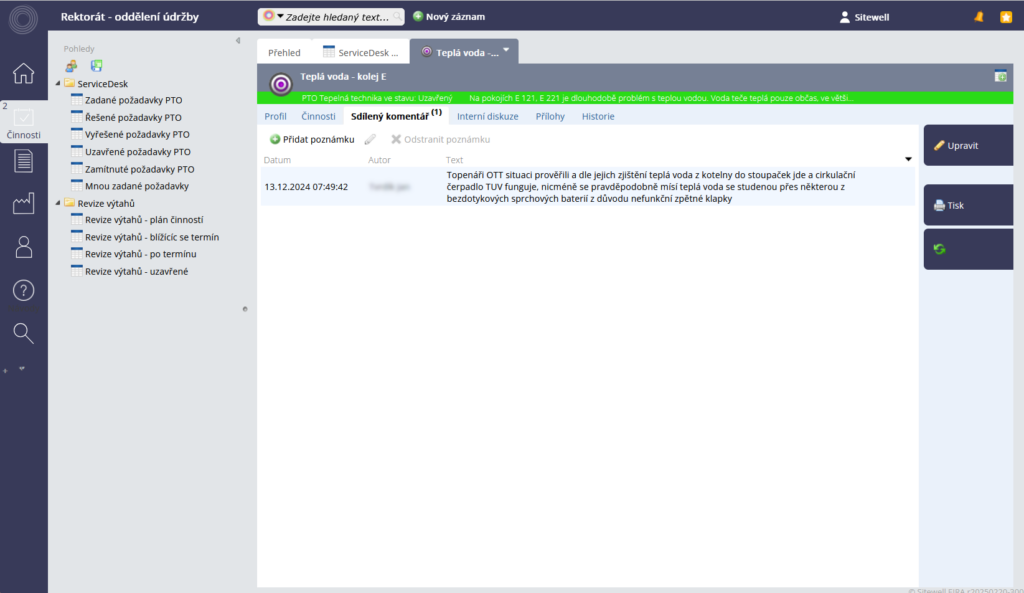
Task: Sort by the Text column header
Action: (x=455, y=160)
